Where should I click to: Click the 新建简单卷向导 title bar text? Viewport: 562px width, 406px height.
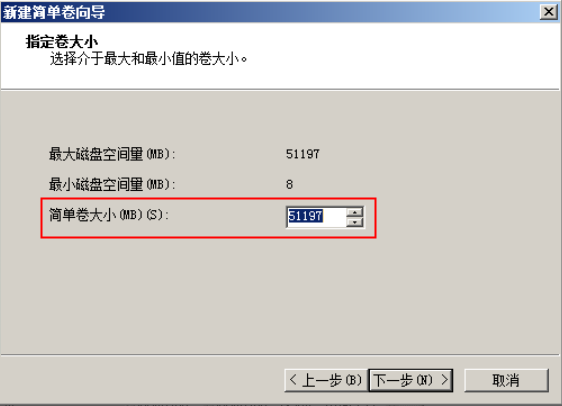coord(54,13)
